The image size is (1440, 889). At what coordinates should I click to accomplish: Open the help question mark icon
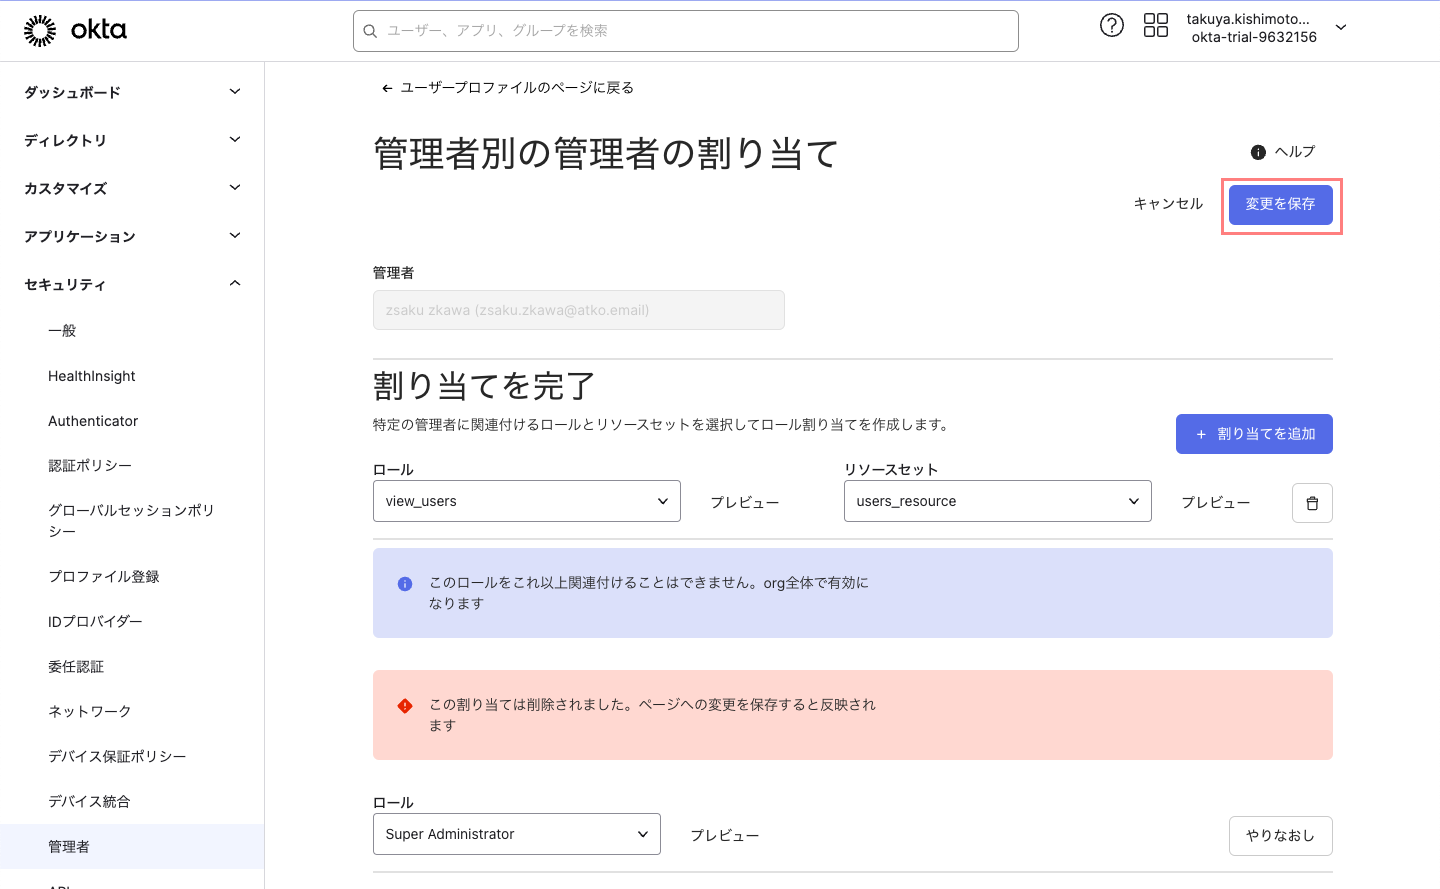1112,25
